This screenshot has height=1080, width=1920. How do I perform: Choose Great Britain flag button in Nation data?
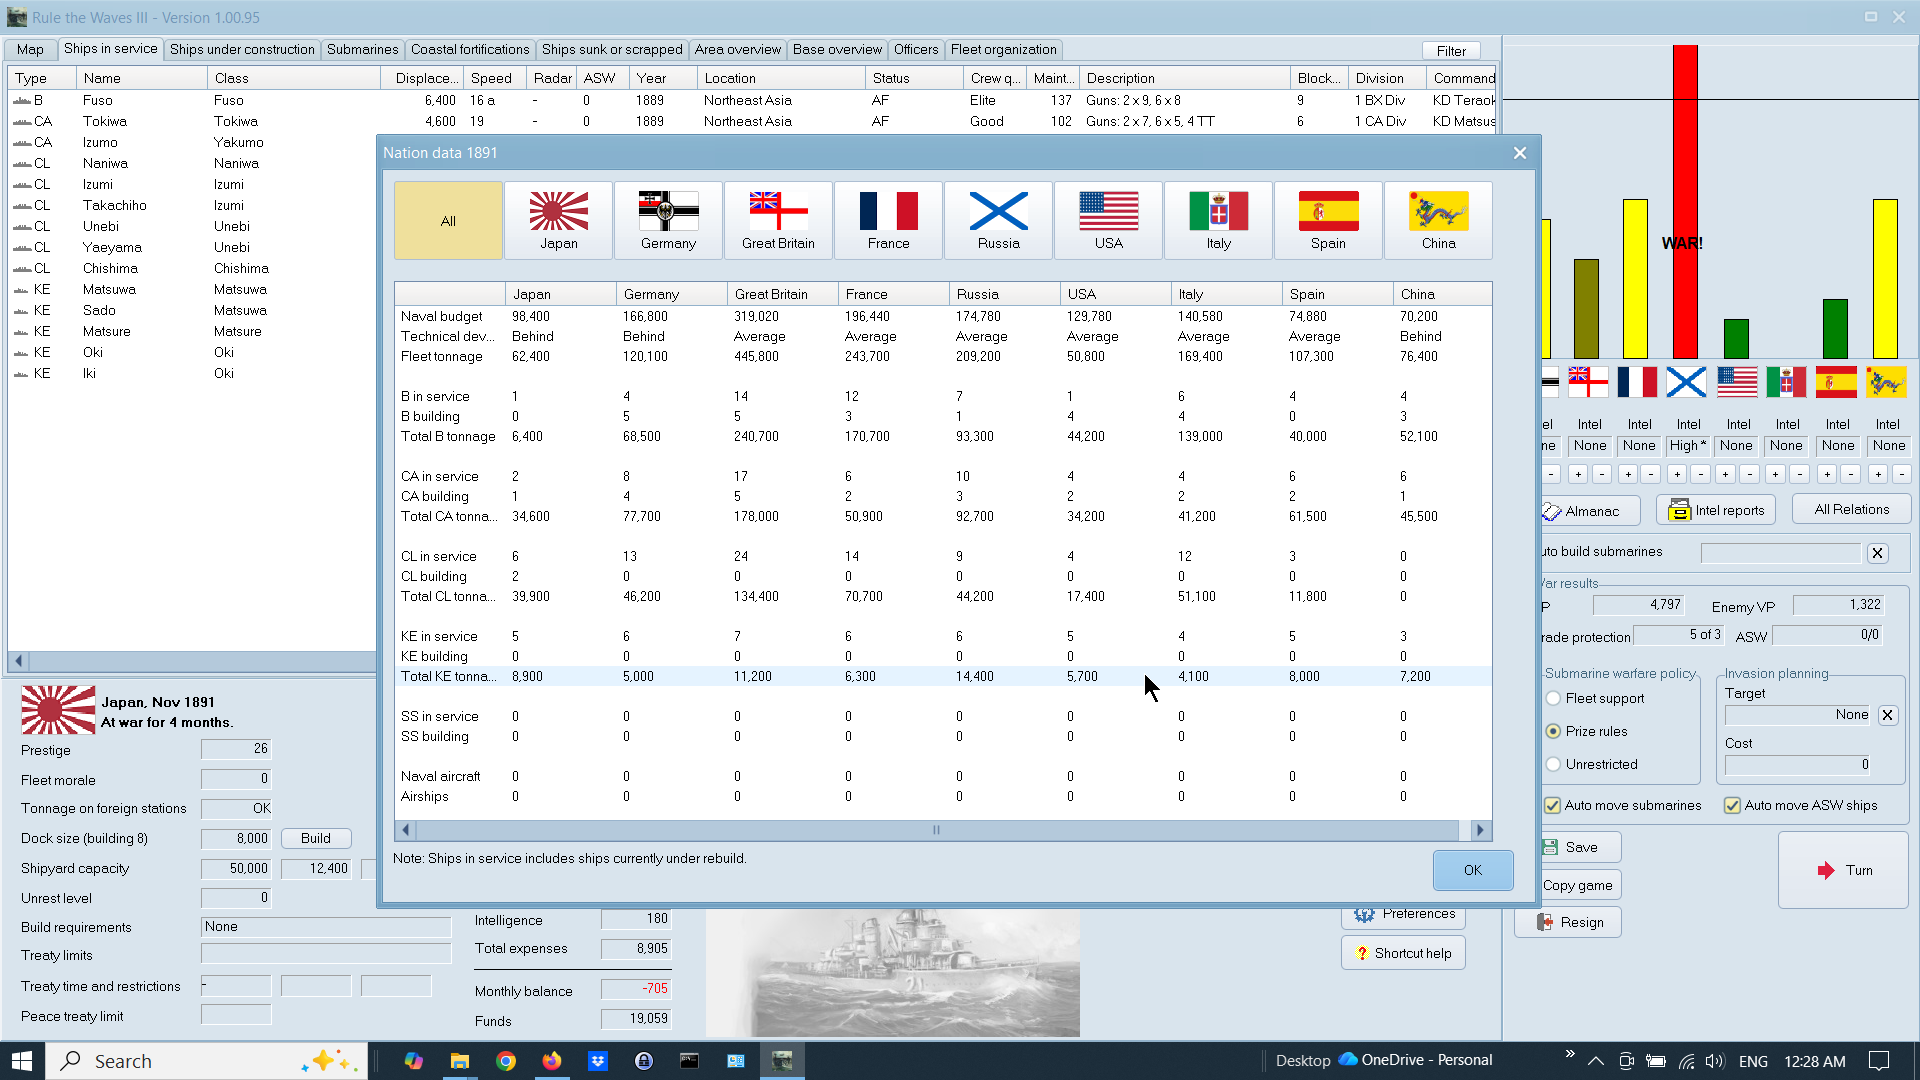[778, 220]
